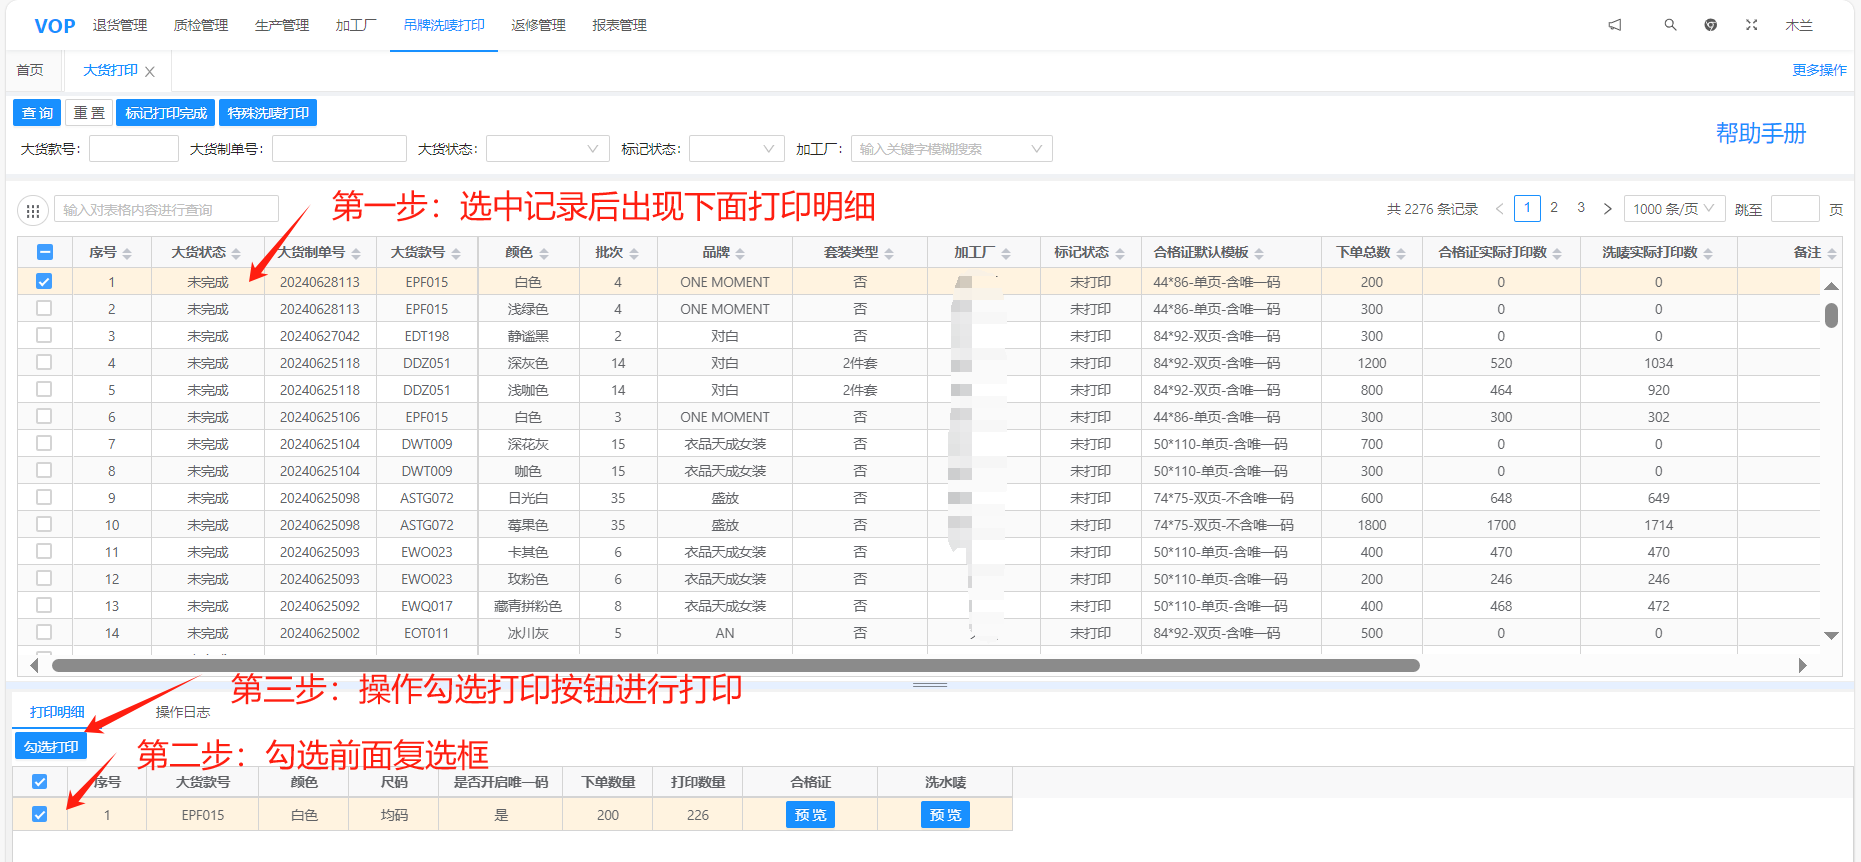Click the horizontal scrollbar under main table

[x=735, y=665]
